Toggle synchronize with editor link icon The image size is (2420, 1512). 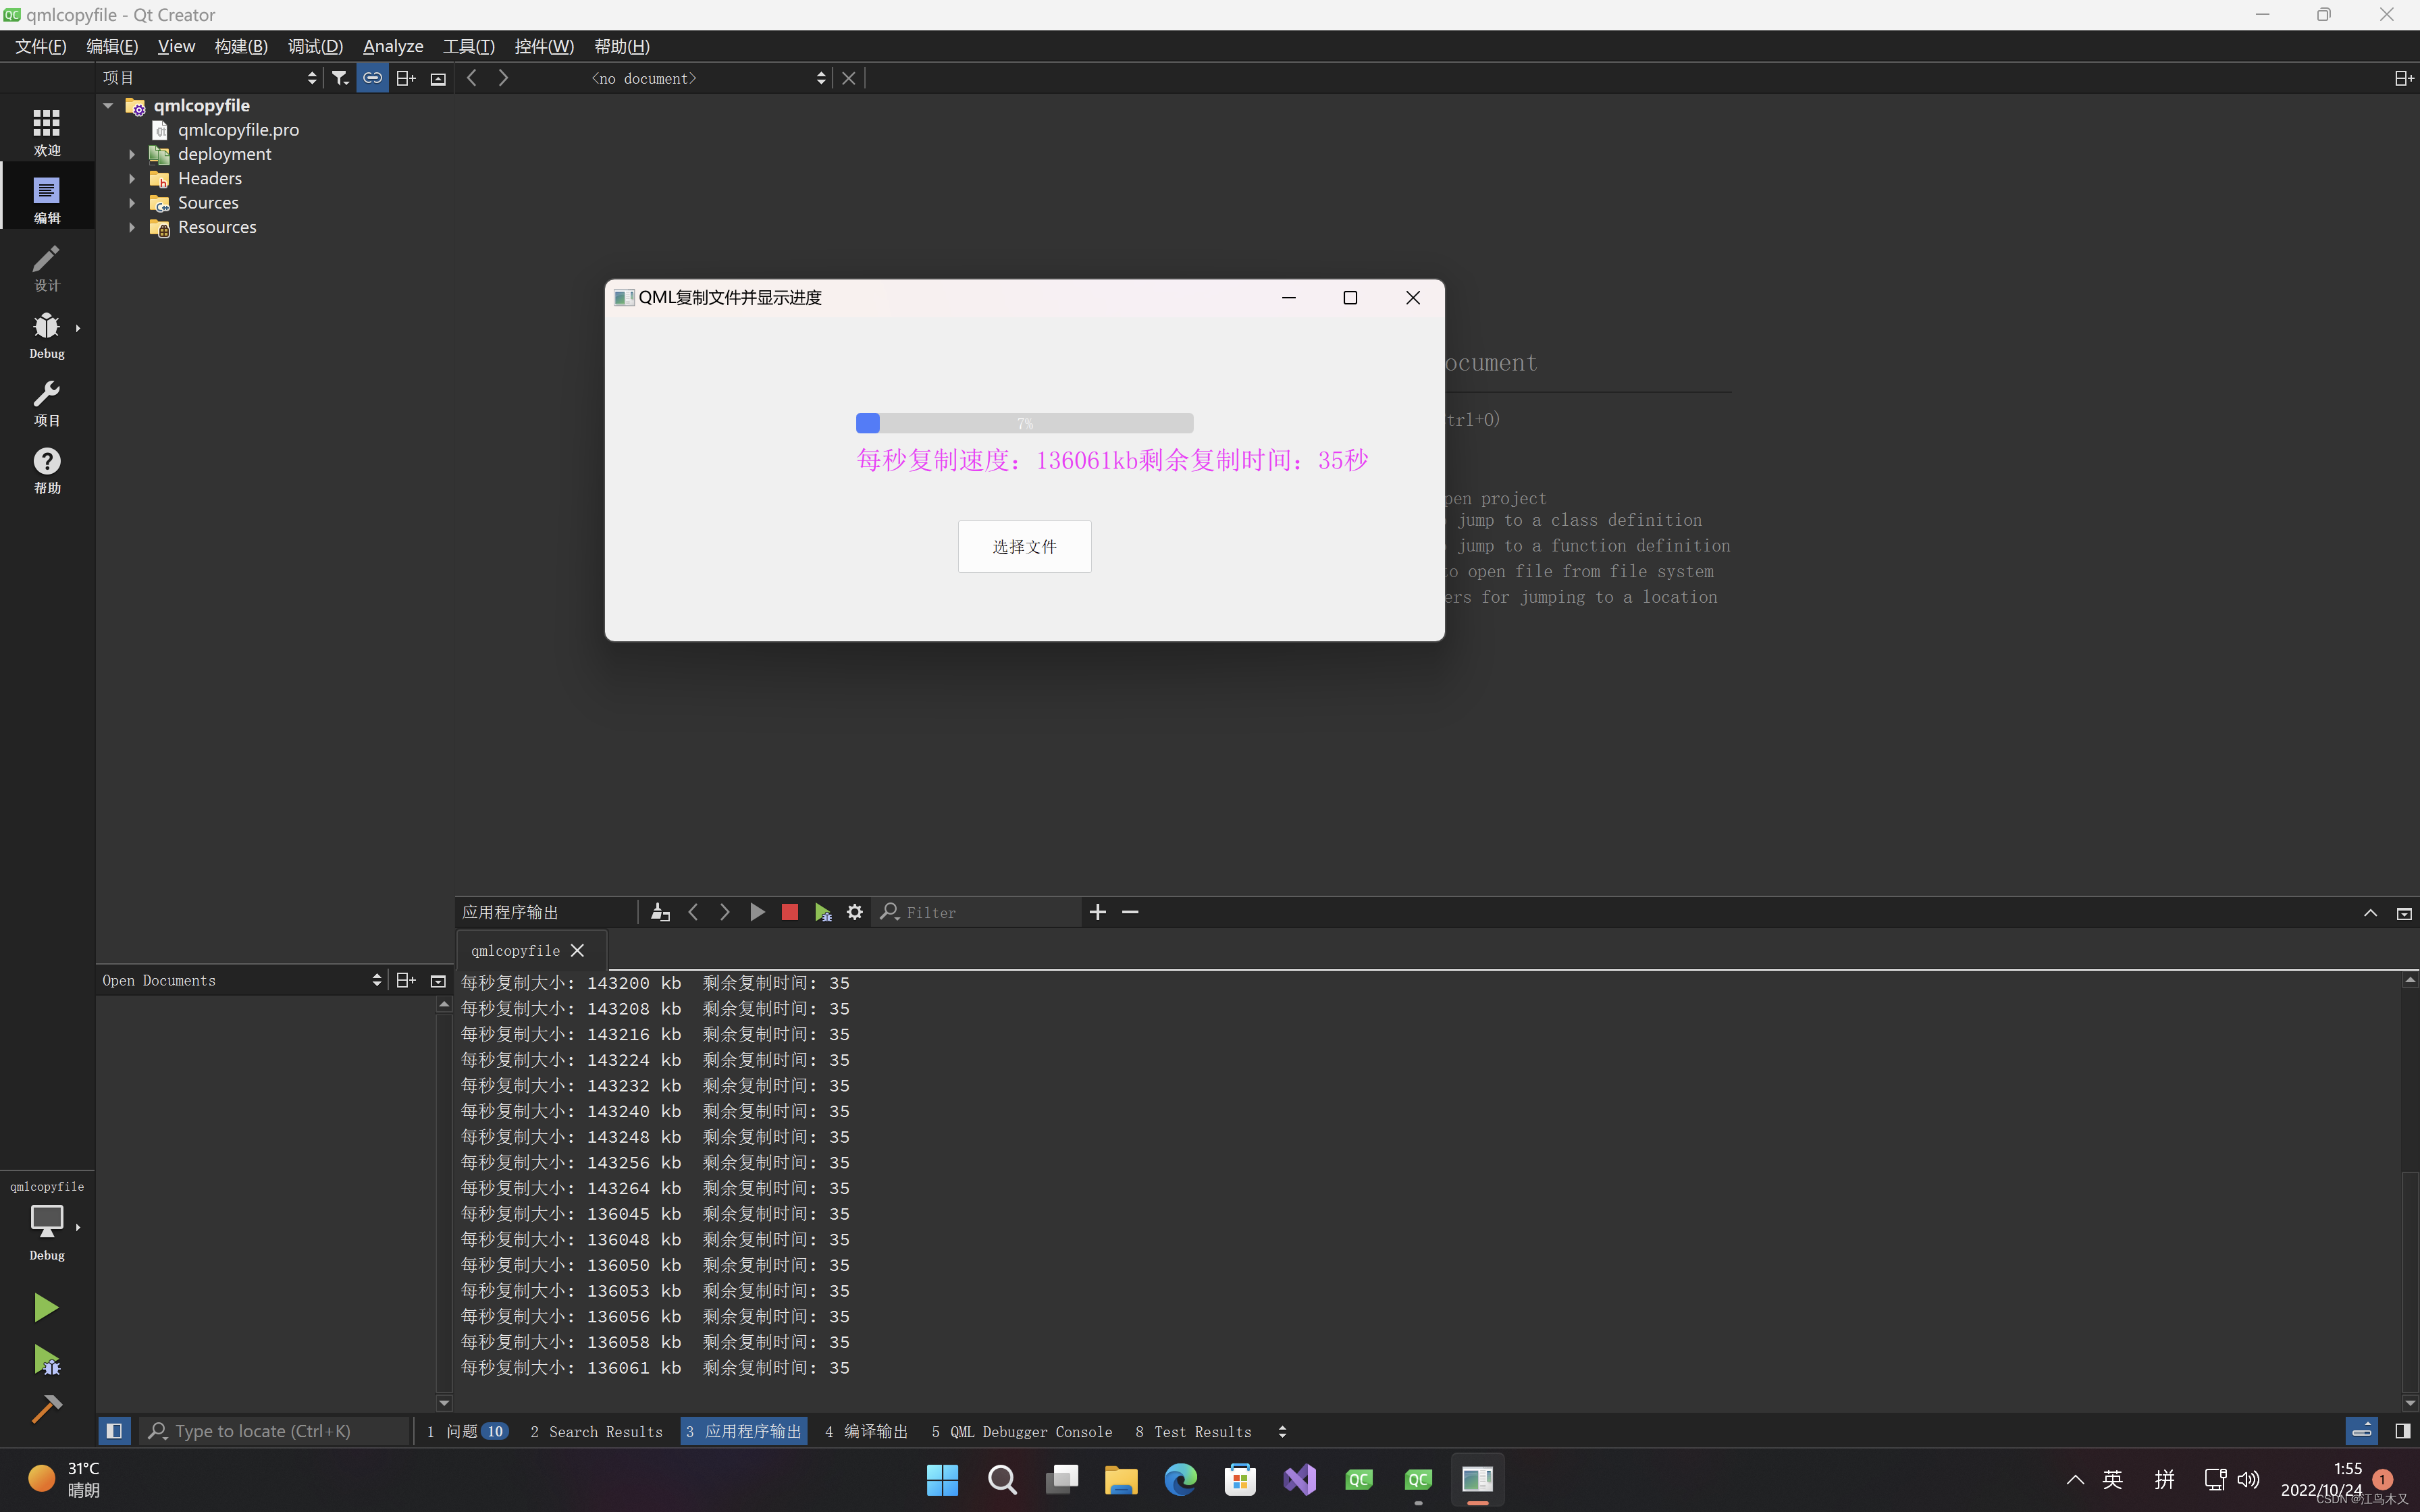[372, 78]
